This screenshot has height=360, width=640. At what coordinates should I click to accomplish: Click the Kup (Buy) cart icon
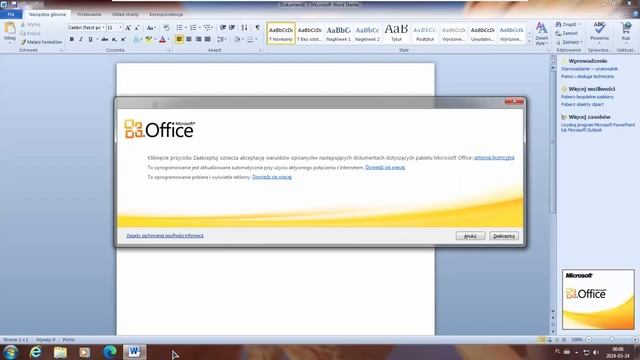point(626,31)
